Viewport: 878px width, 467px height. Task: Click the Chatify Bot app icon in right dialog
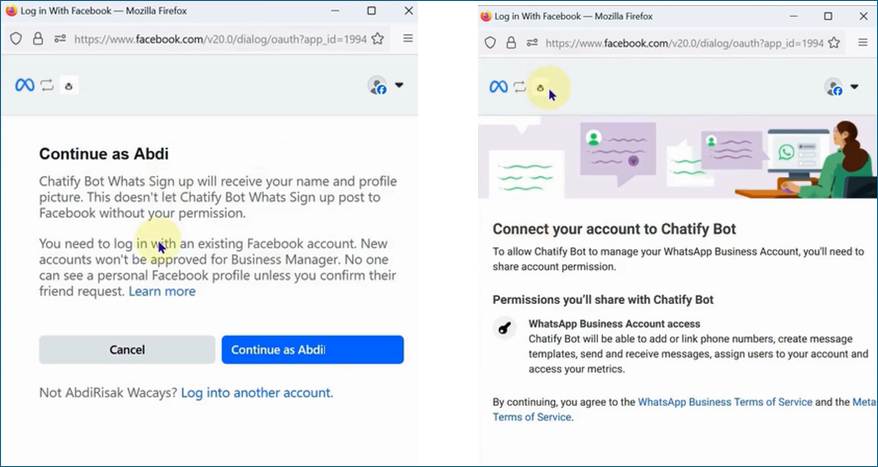coord(541,87)
